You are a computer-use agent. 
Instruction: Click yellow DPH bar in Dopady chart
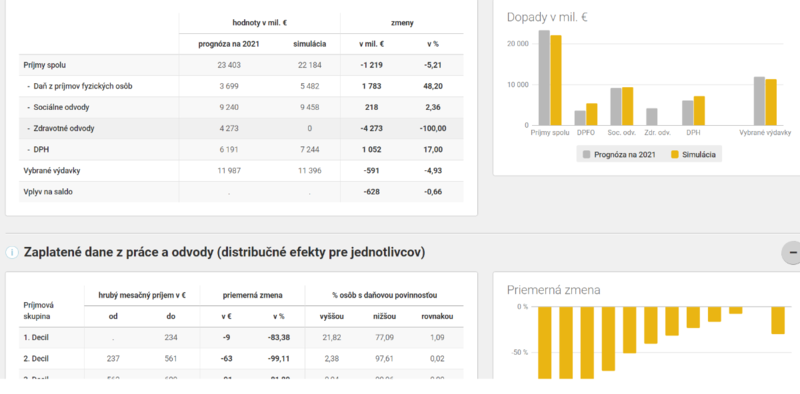(698, 111)
